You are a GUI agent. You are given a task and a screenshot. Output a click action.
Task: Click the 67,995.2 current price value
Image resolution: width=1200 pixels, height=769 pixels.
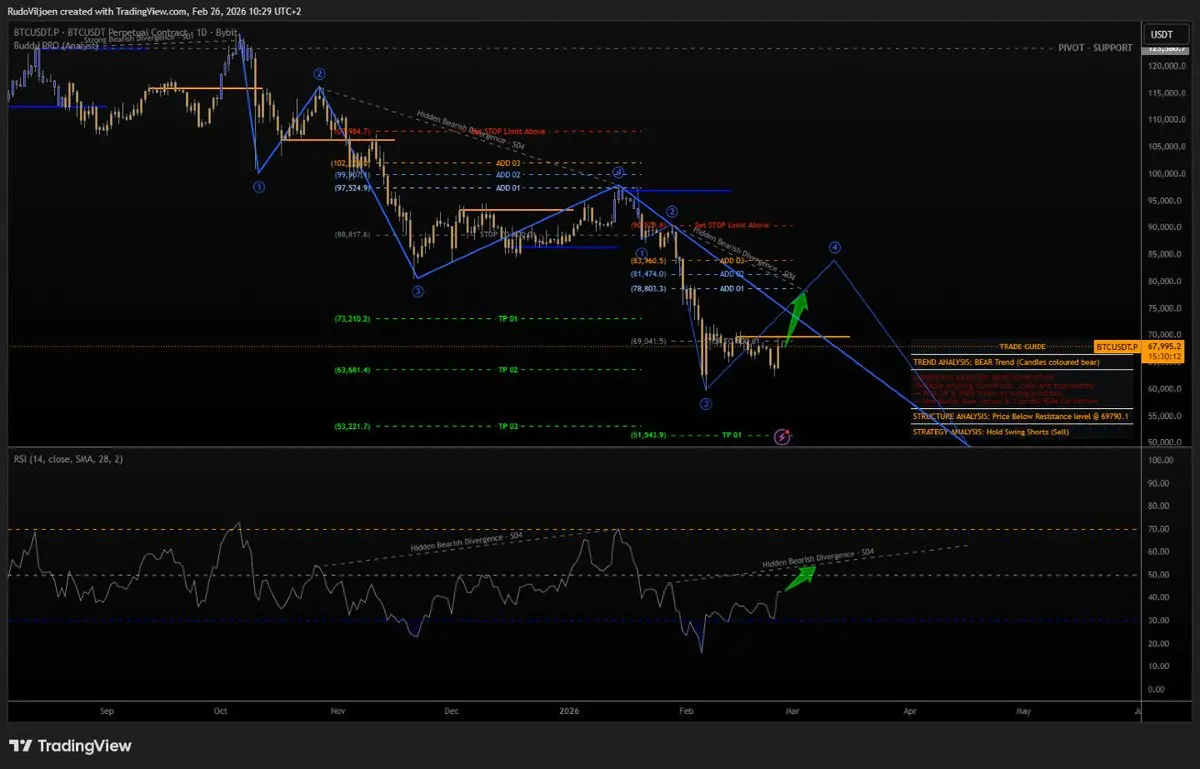click(1163, 345)
